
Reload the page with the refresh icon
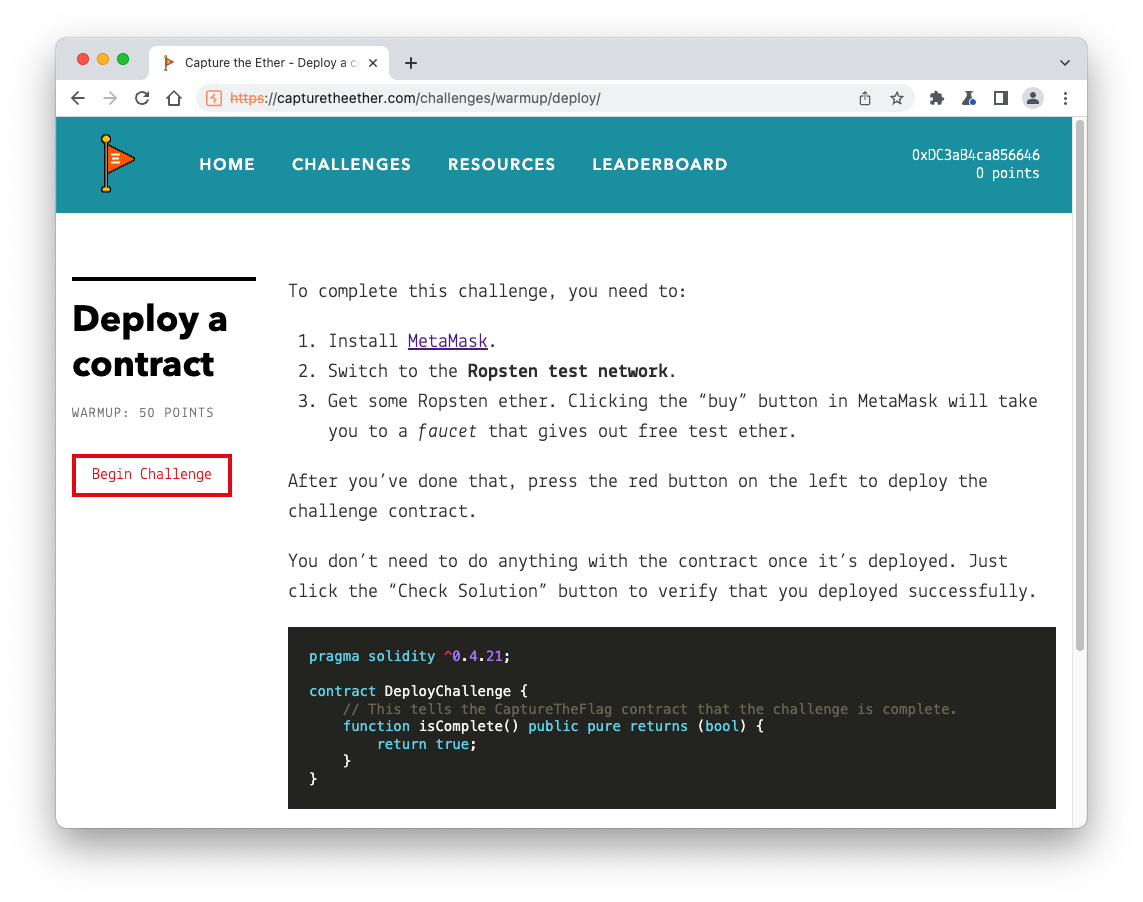click(142, 98)
